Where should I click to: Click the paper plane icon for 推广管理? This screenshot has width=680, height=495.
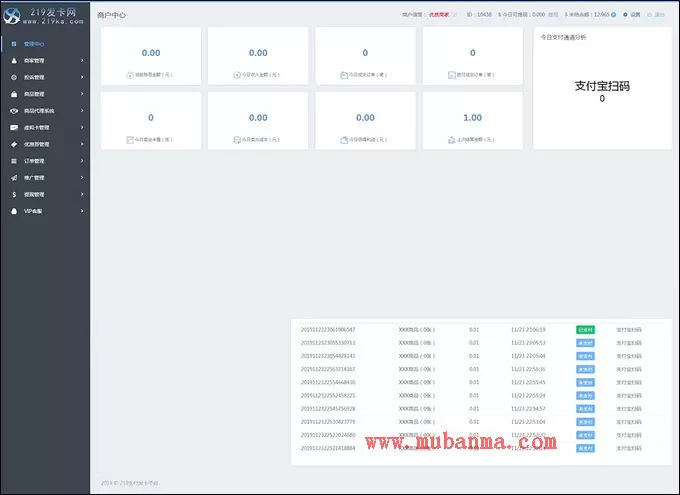(13, 177)
